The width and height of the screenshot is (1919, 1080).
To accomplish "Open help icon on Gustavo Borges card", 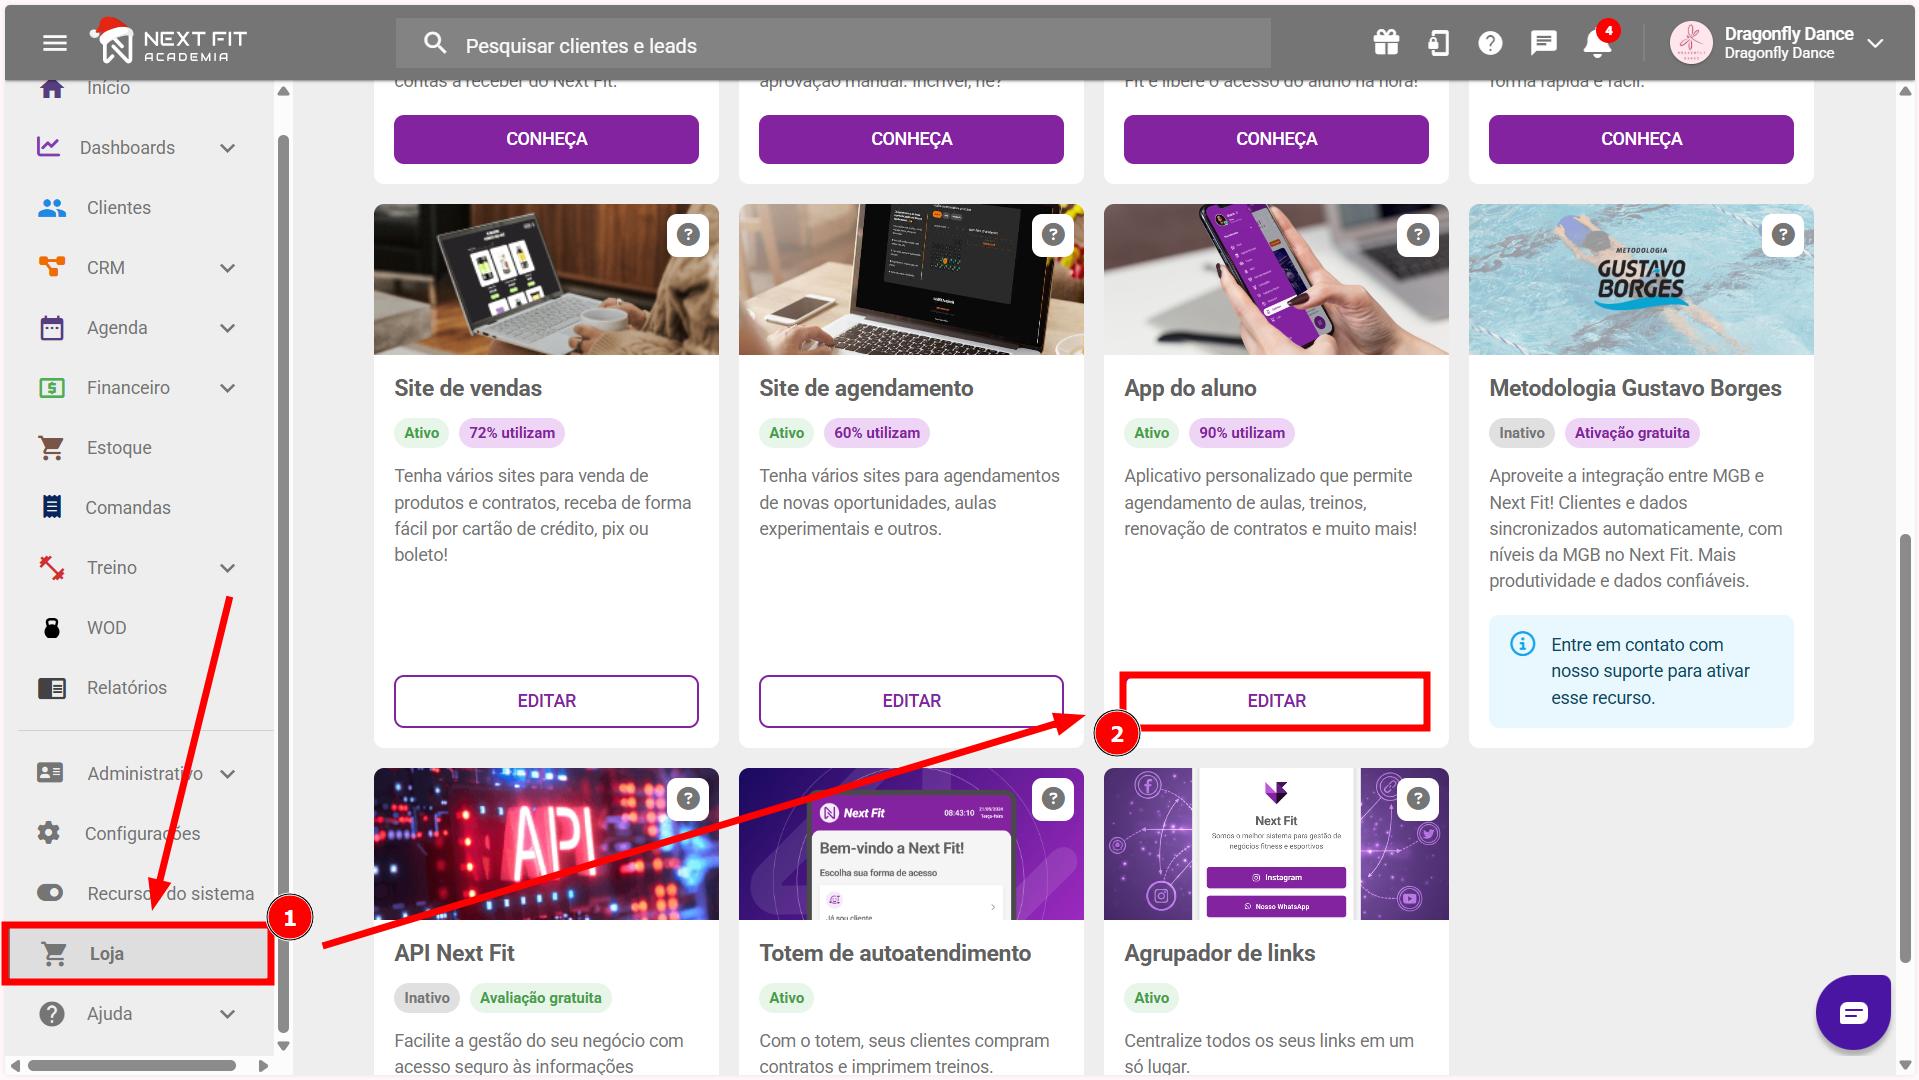I will point(1783,235).
